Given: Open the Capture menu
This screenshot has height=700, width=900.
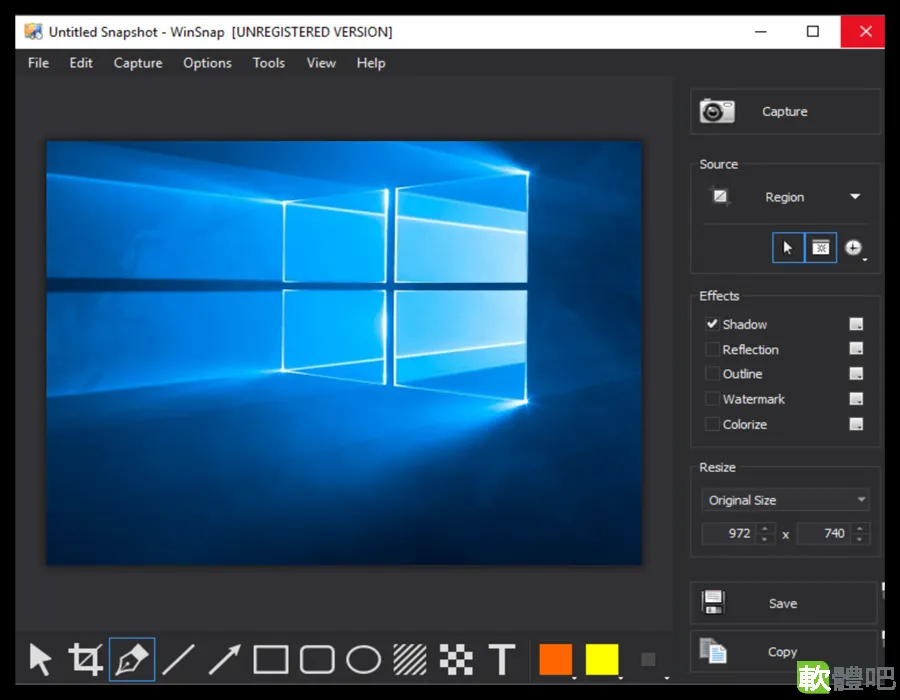Looking at the screenshot, I should point(138,63).
